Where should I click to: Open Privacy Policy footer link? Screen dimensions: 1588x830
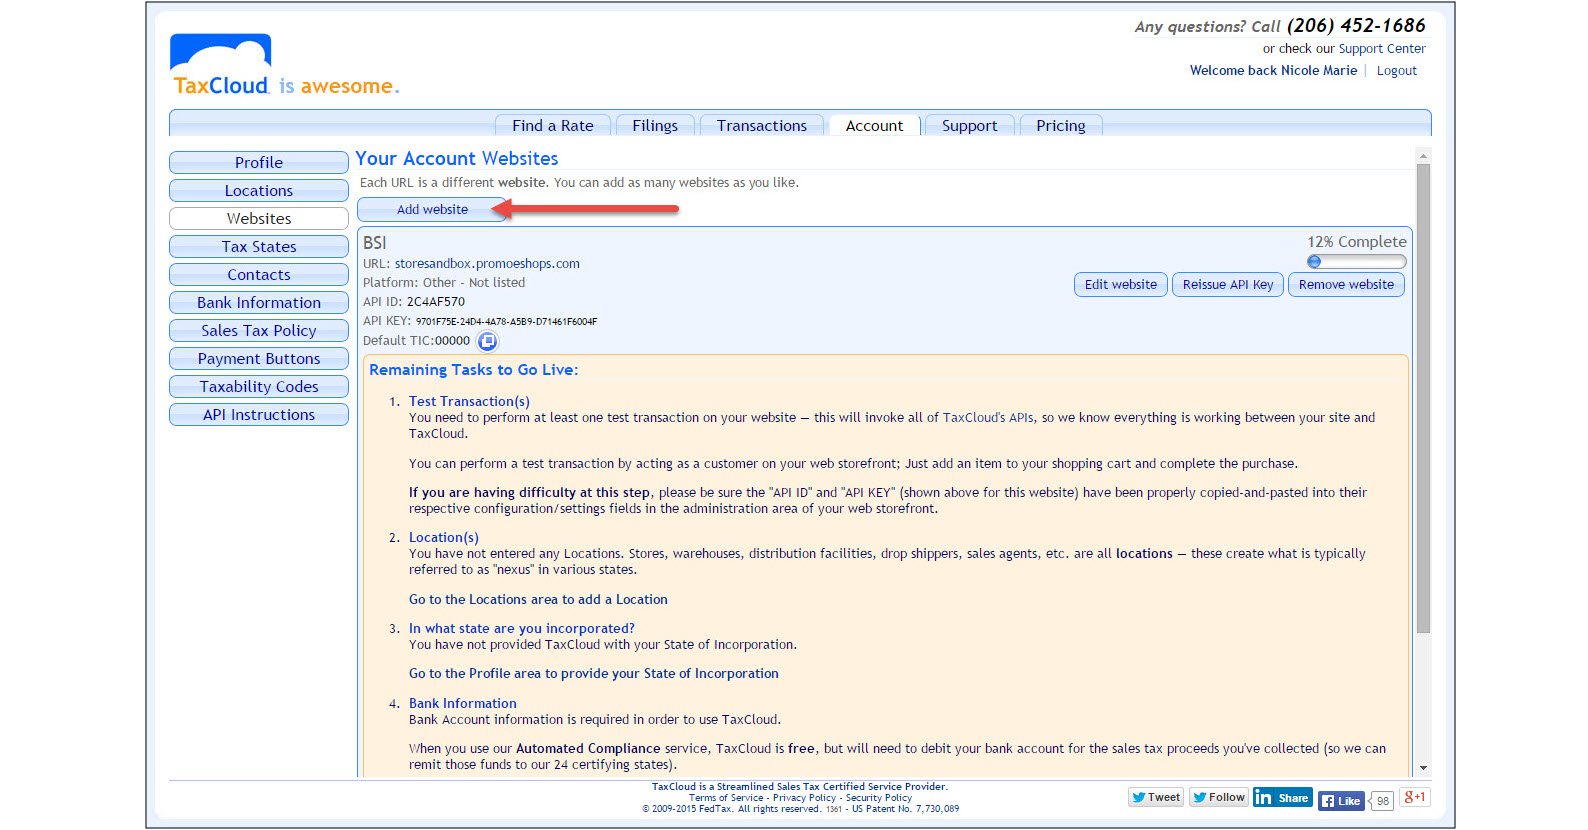pyautogui.click(x=804, y=798)
